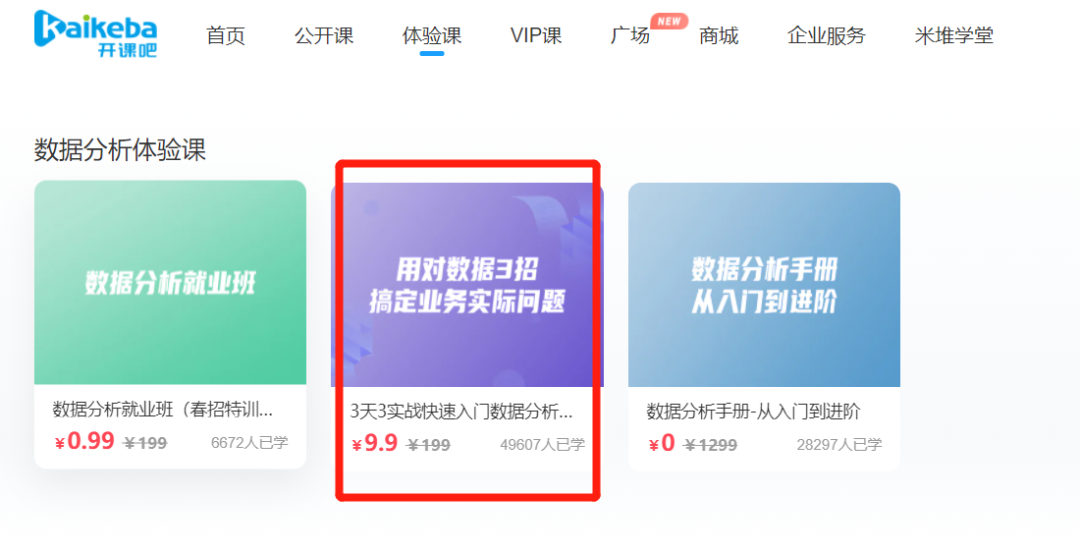
Task: Open the purple 用对数据3招 course thumbnail
Action: [x=467, y=285]
